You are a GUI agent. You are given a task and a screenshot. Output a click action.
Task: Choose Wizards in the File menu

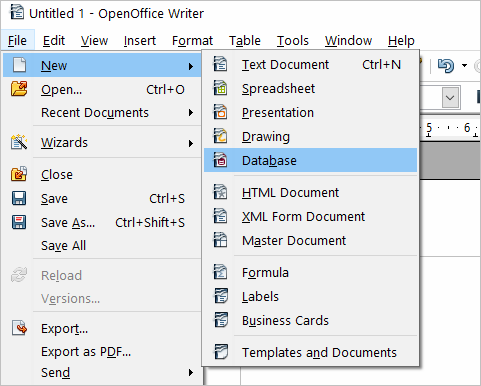click(x=102, y=143)
